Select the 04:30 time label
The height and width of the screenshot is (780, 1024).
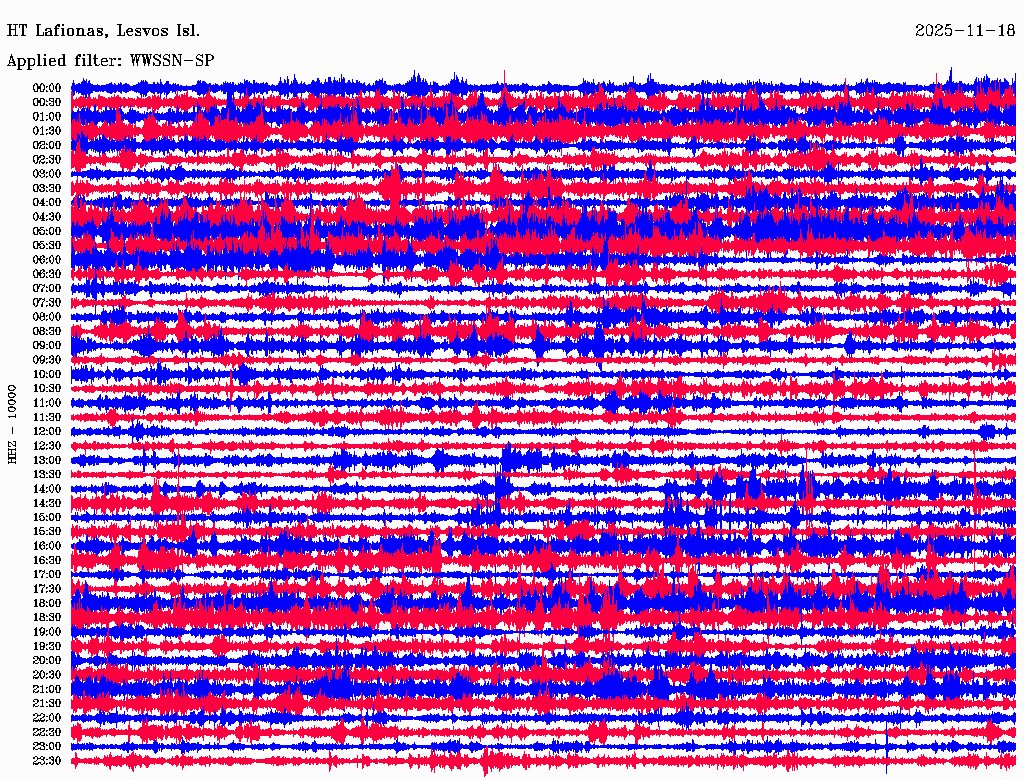click(x=46, y=217)
